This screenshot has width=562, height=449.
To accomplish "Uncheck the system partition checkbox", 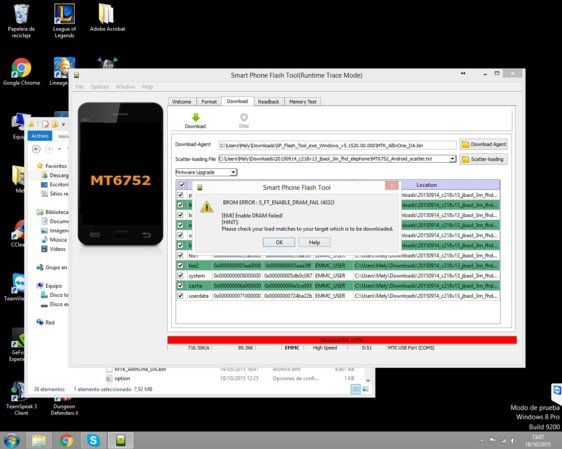I will [181, 276].
